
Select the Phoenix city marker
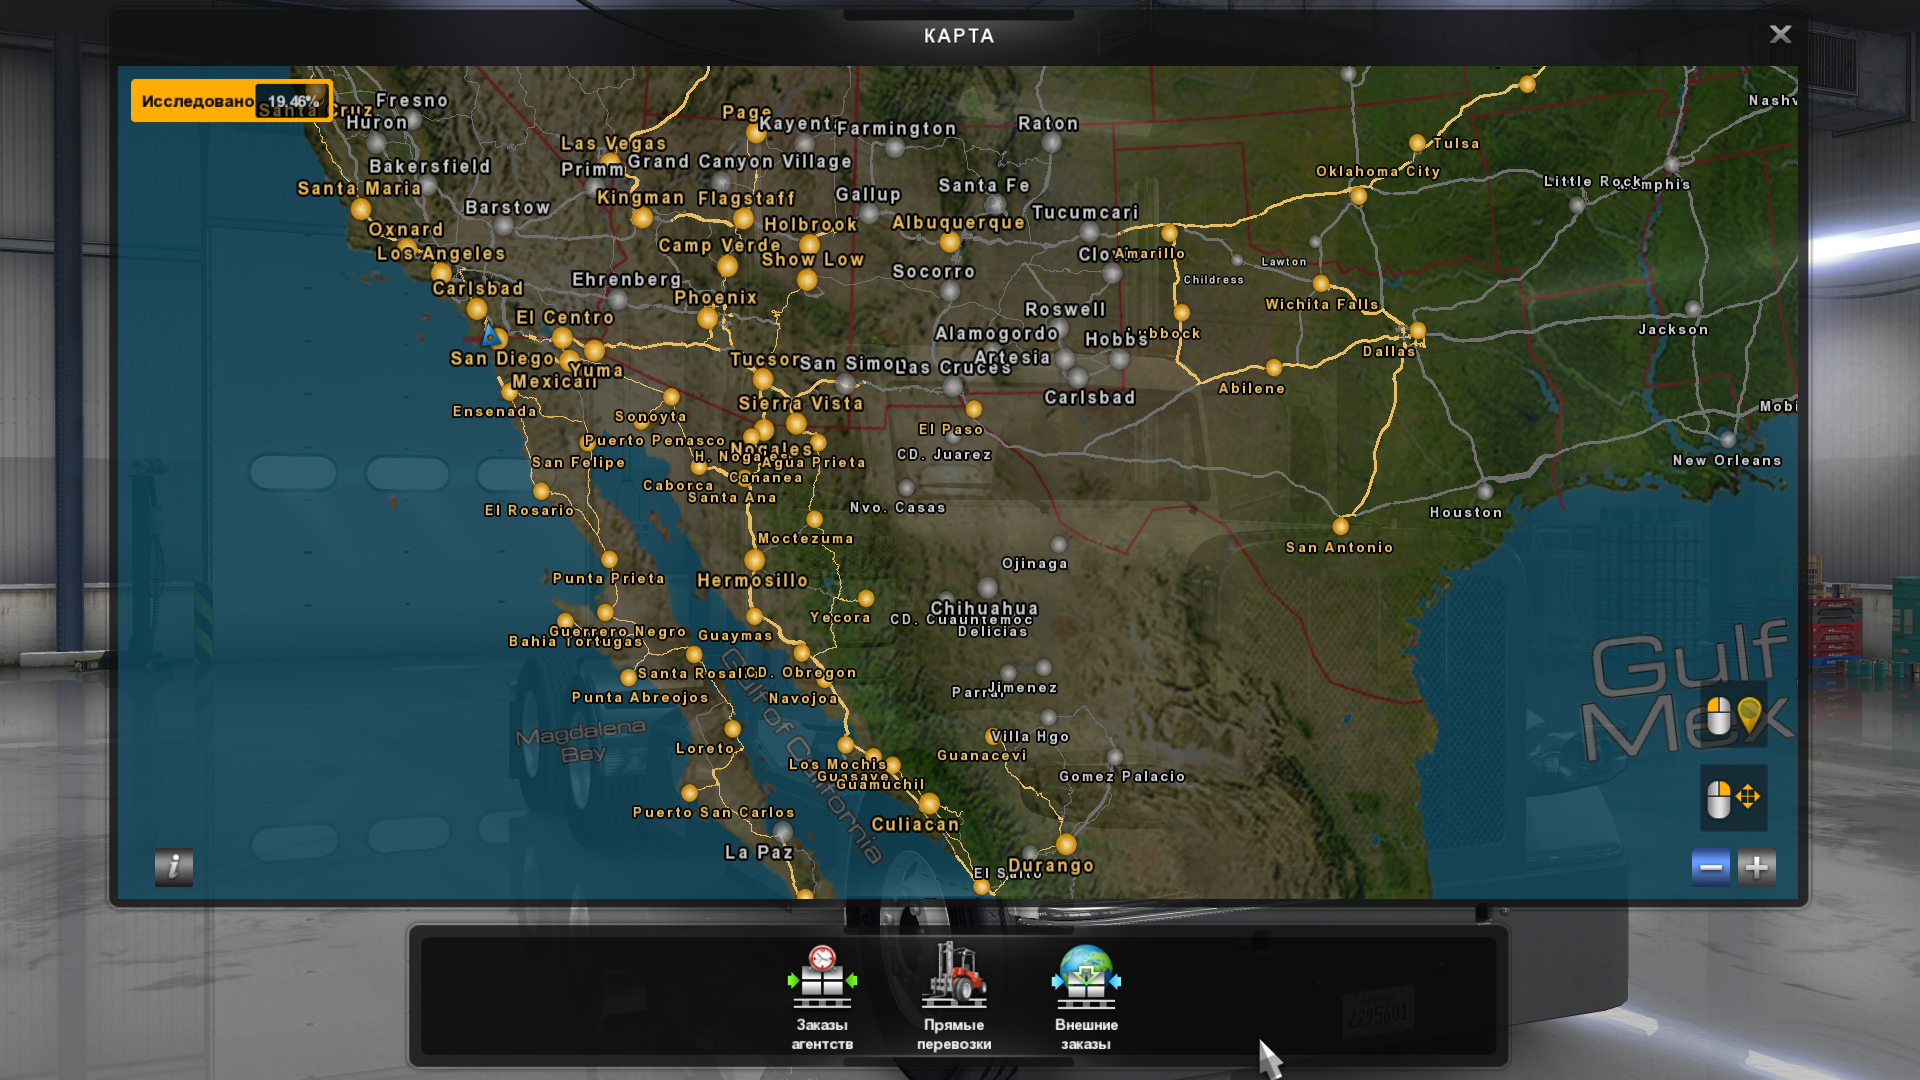[708, 318]
